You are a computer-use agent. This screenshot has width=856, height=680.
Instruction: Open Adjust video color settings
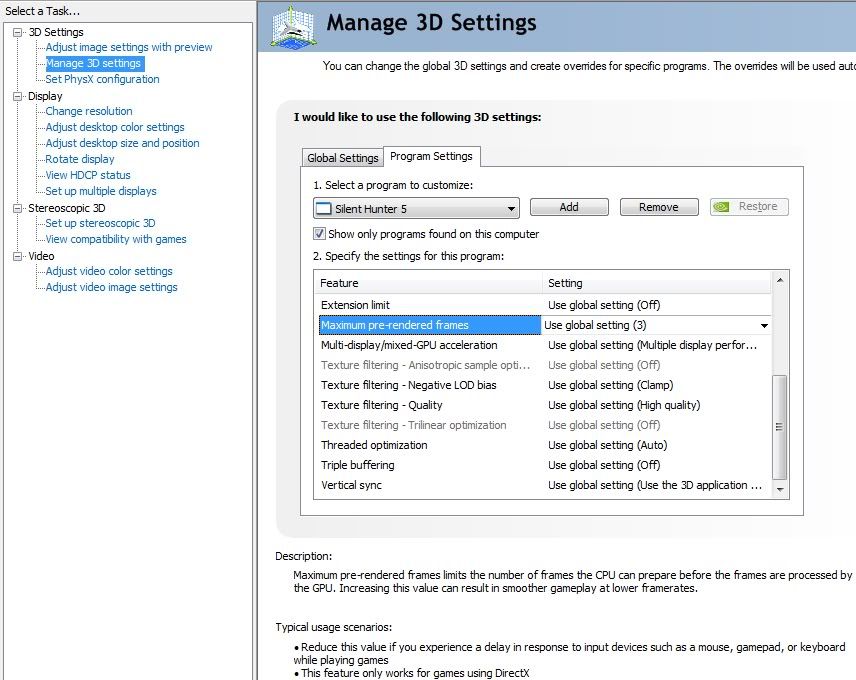109,271
